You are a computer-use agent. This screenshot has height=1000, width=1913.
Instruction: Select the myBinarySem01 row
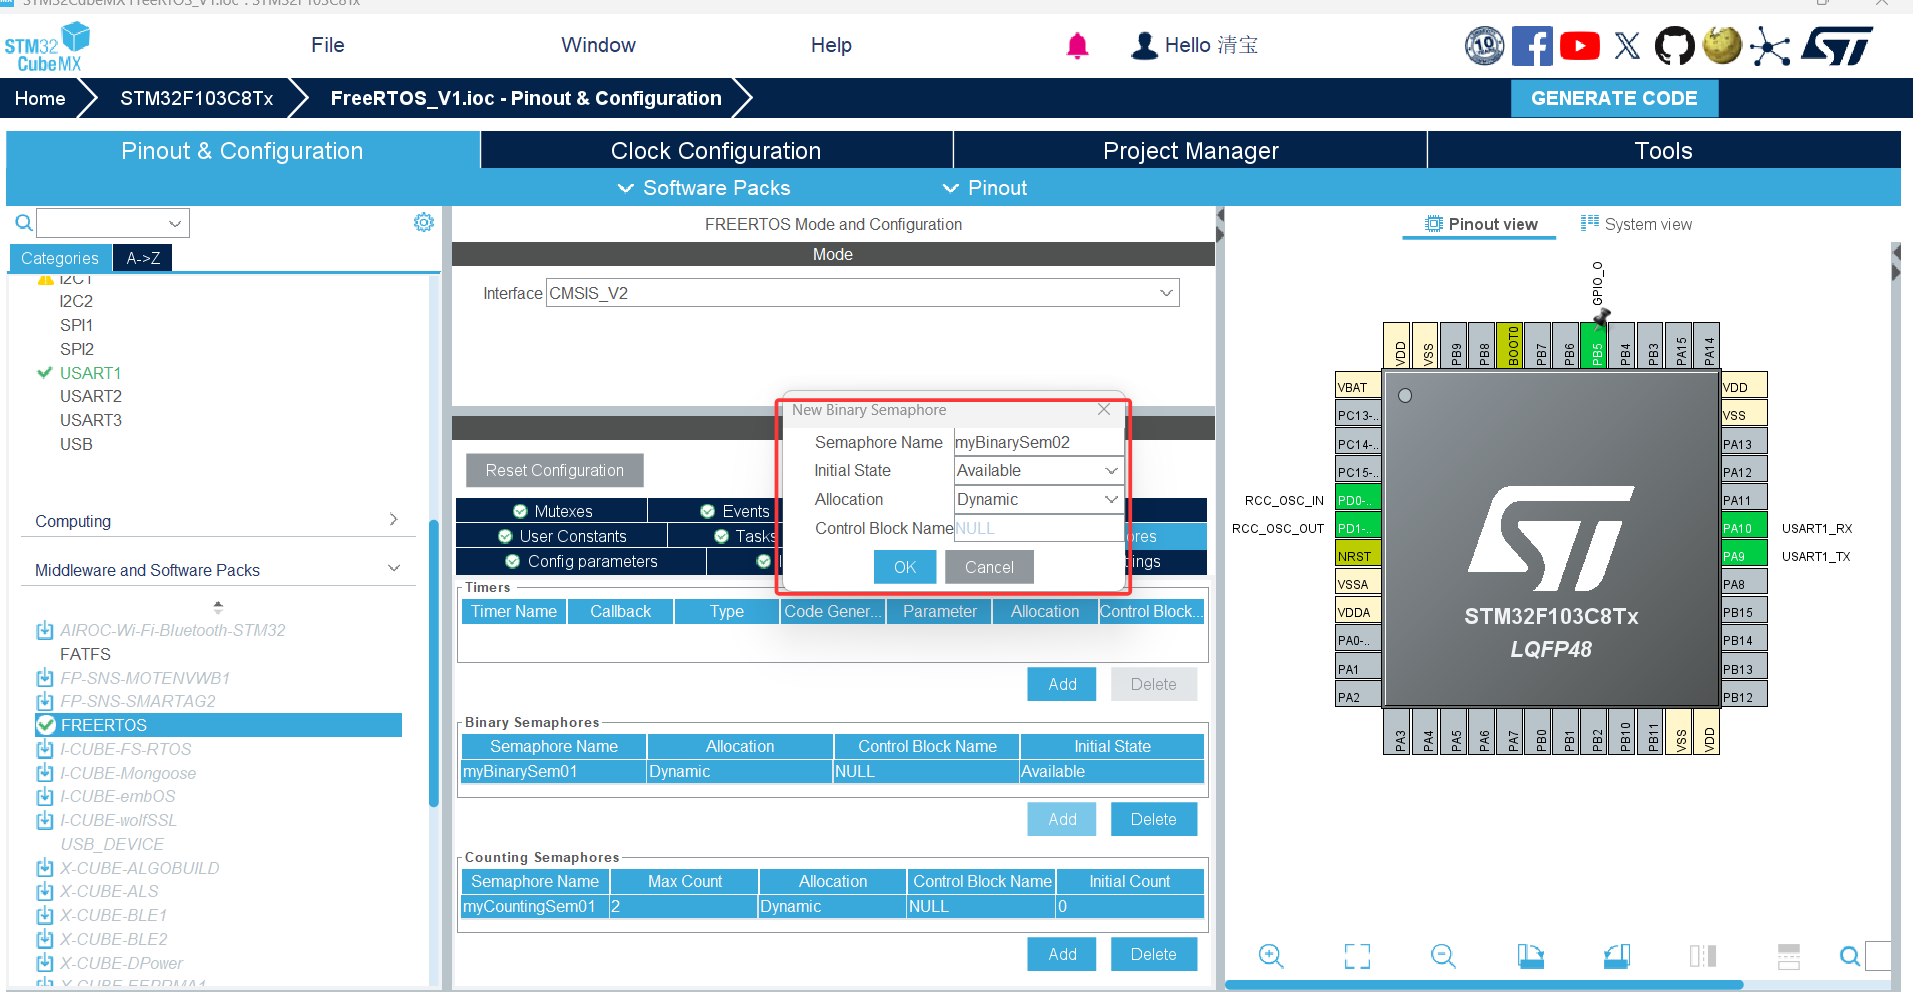click(x=832, y=771)
